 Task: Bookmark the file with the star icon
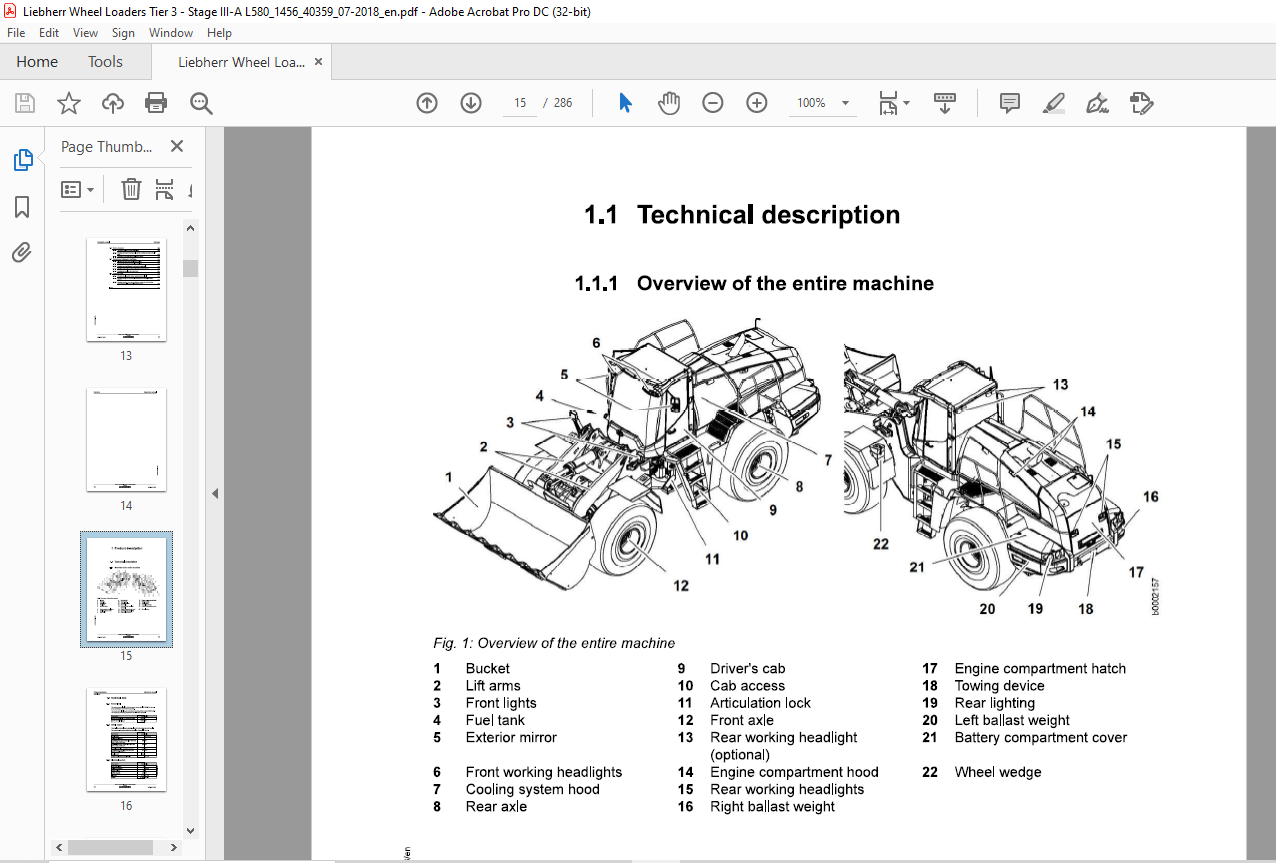pyautogui.click(x=68, y=103)
